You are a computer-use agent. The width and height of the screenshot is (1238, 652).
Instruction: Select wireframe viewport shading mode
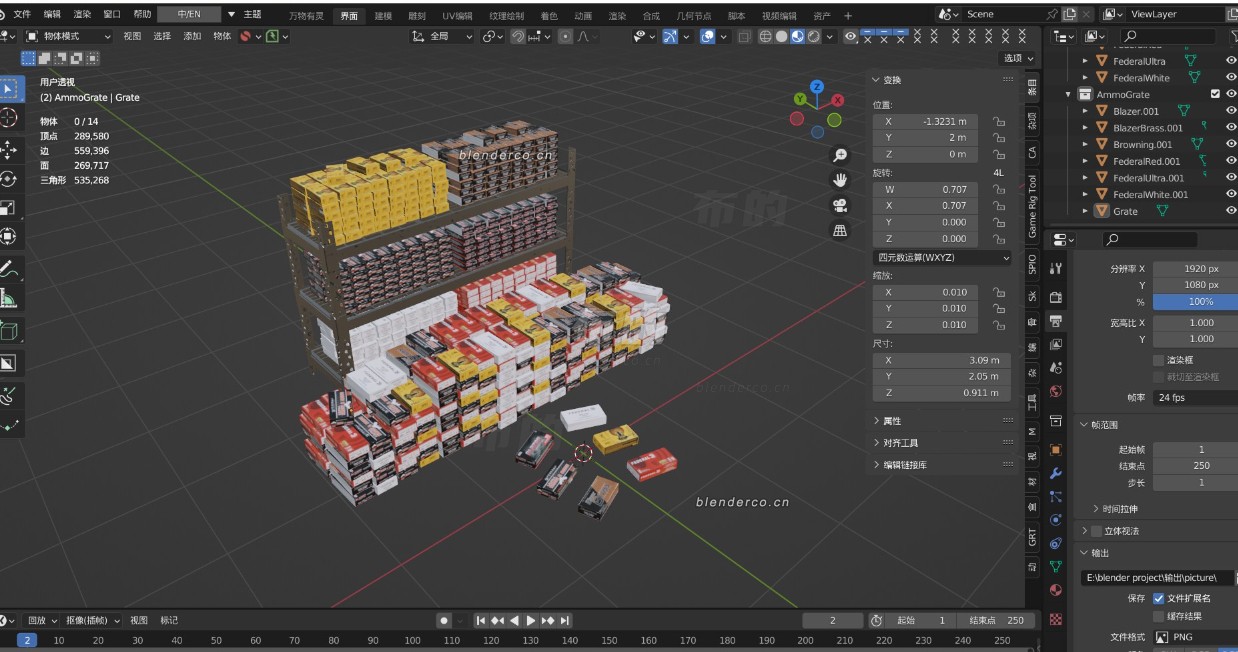point(765,36)
